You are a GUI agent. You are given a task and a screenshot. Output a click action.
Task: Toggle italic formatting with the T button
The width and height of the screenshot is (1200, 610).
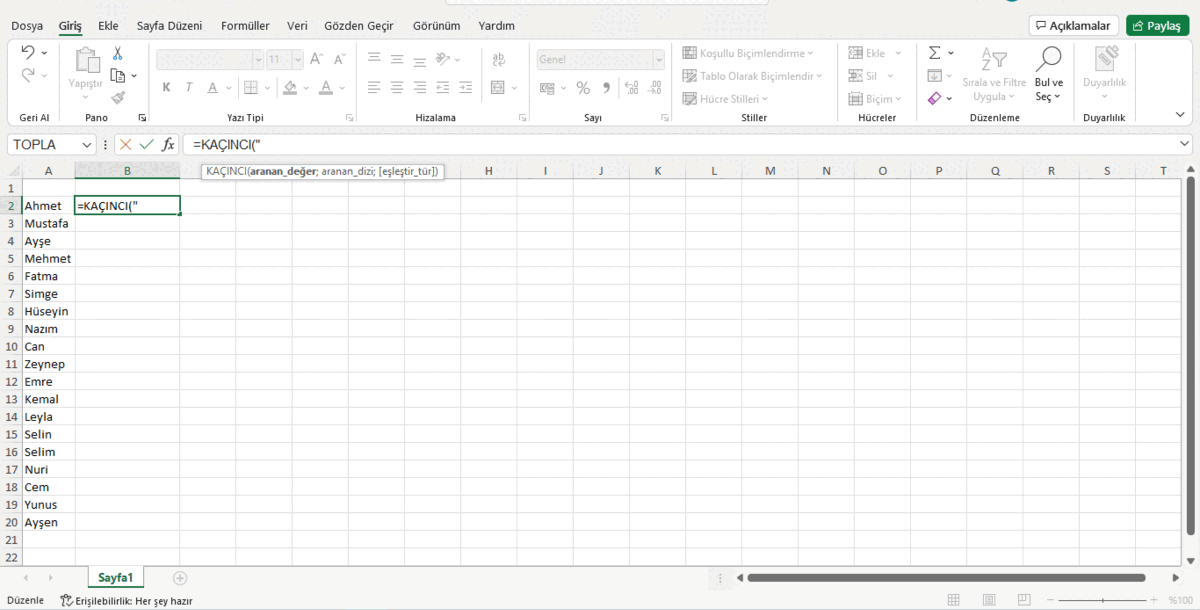[189, 88]
